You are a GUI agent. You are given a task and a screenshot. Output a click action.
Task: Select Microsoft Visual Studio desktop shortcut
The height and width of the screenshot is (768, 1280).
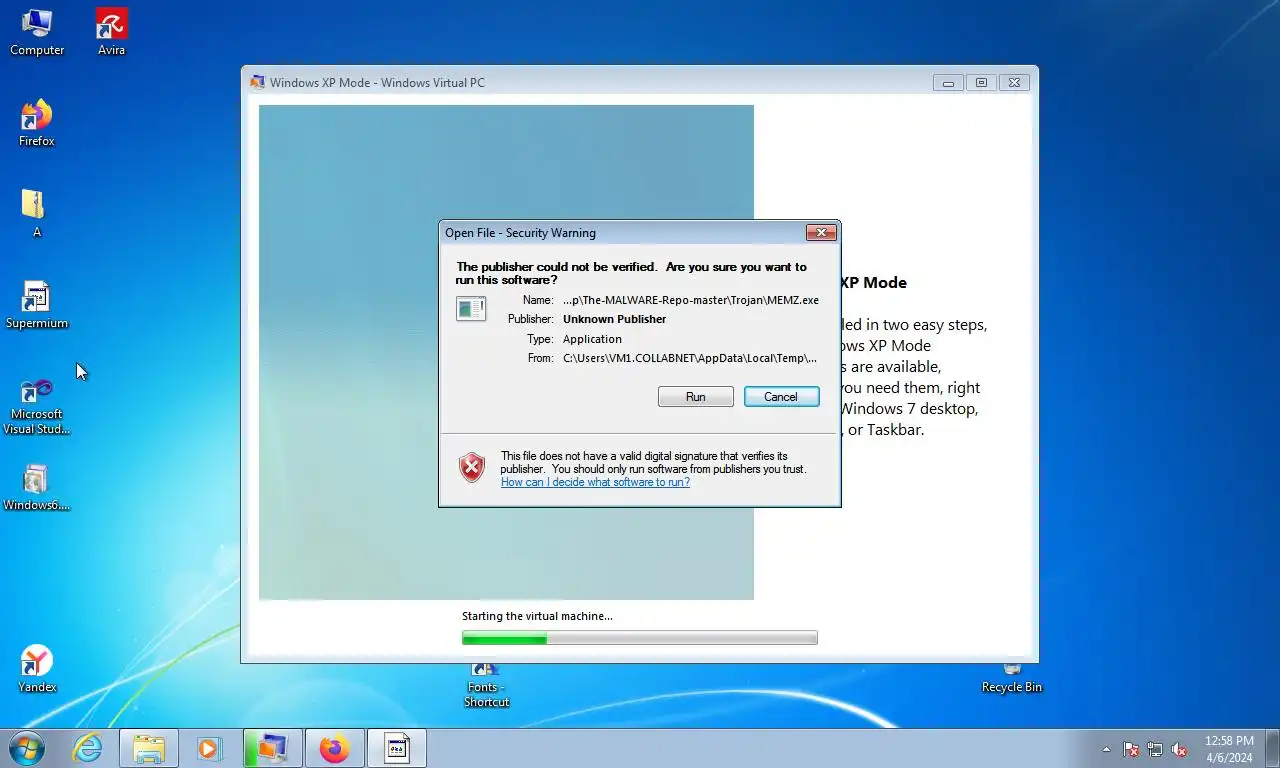(x=37, y=406)
